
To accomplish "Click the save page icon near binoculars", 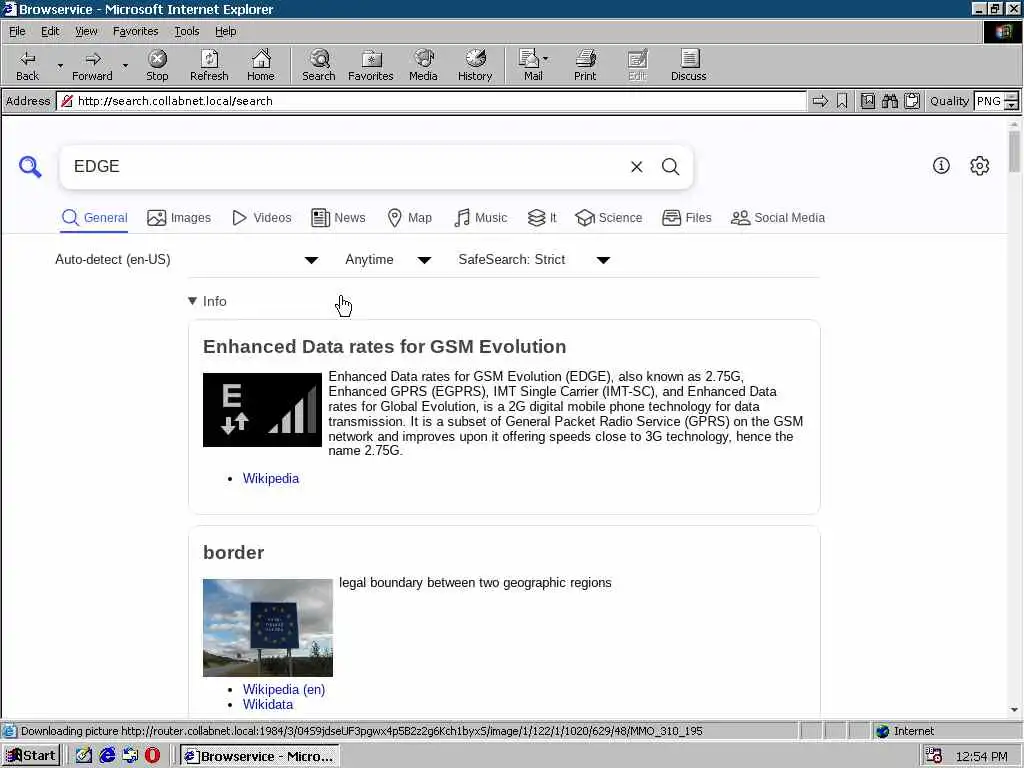I will pyautogui.click(x=867, y=101).
